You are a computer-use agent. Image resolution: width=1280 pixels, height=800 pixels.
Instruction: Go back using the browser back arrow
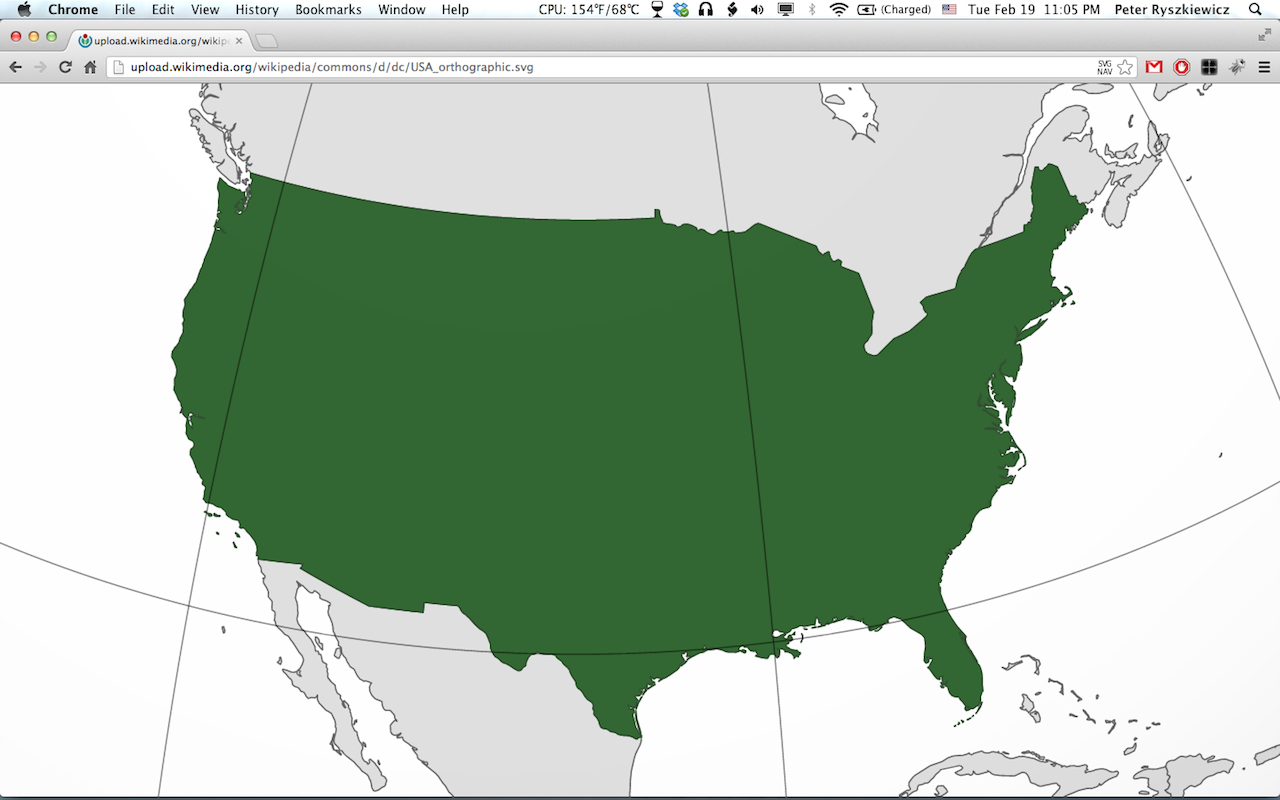(15, 67)
